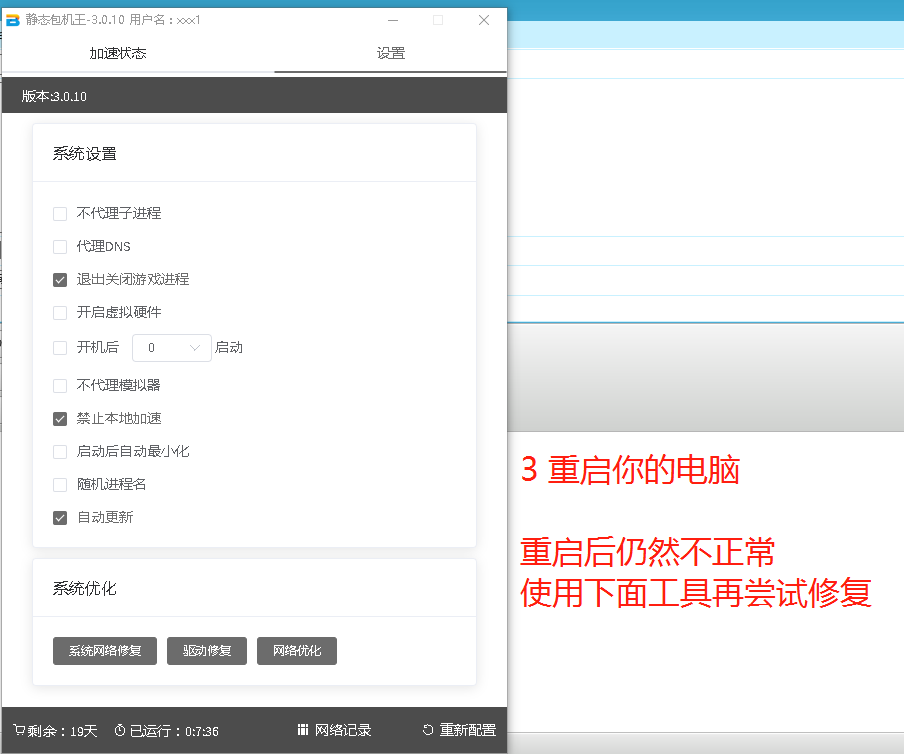Open the 网络记录 network log icon
The height and width of the screenshot is (754, 904).
click(x=303, y=730)
